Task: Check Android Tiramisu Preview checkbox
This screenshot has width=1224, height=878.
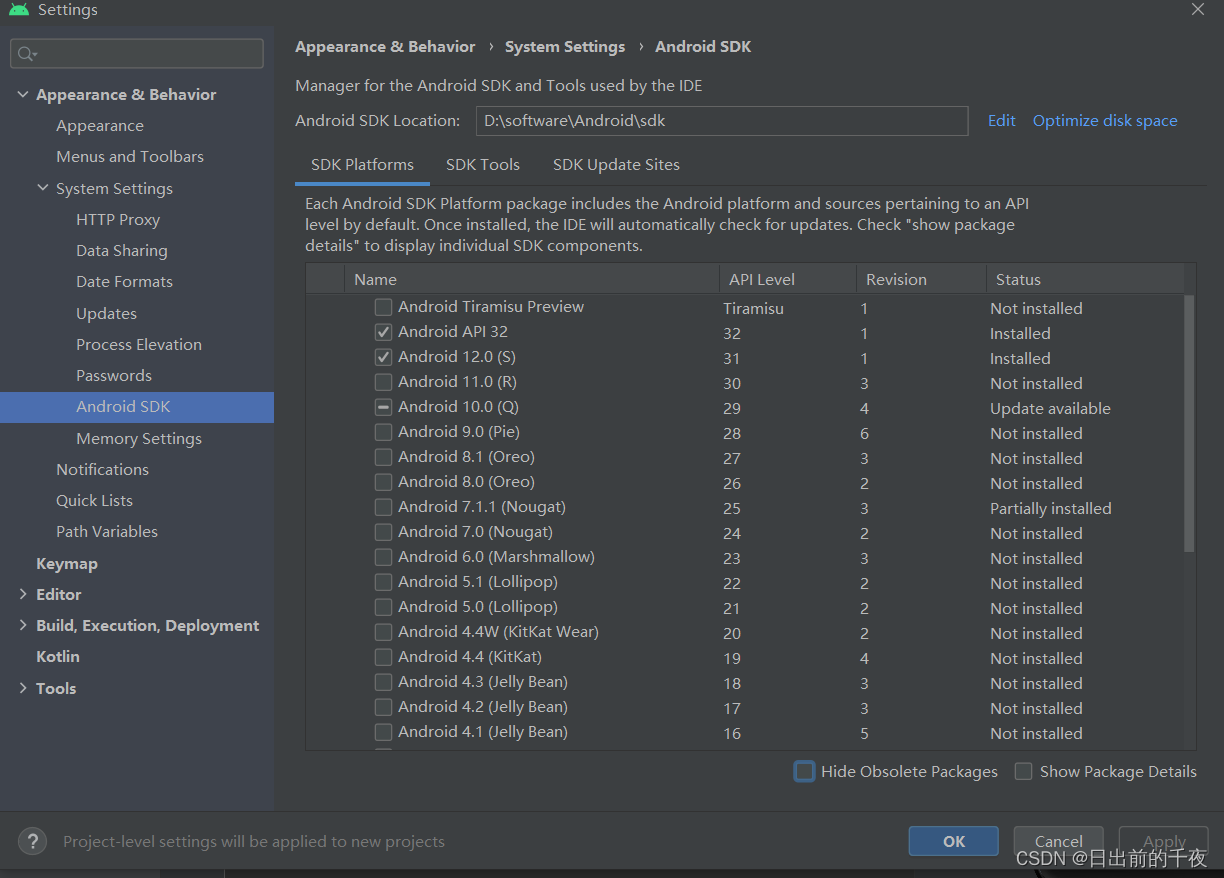Action: click(383, 307)
